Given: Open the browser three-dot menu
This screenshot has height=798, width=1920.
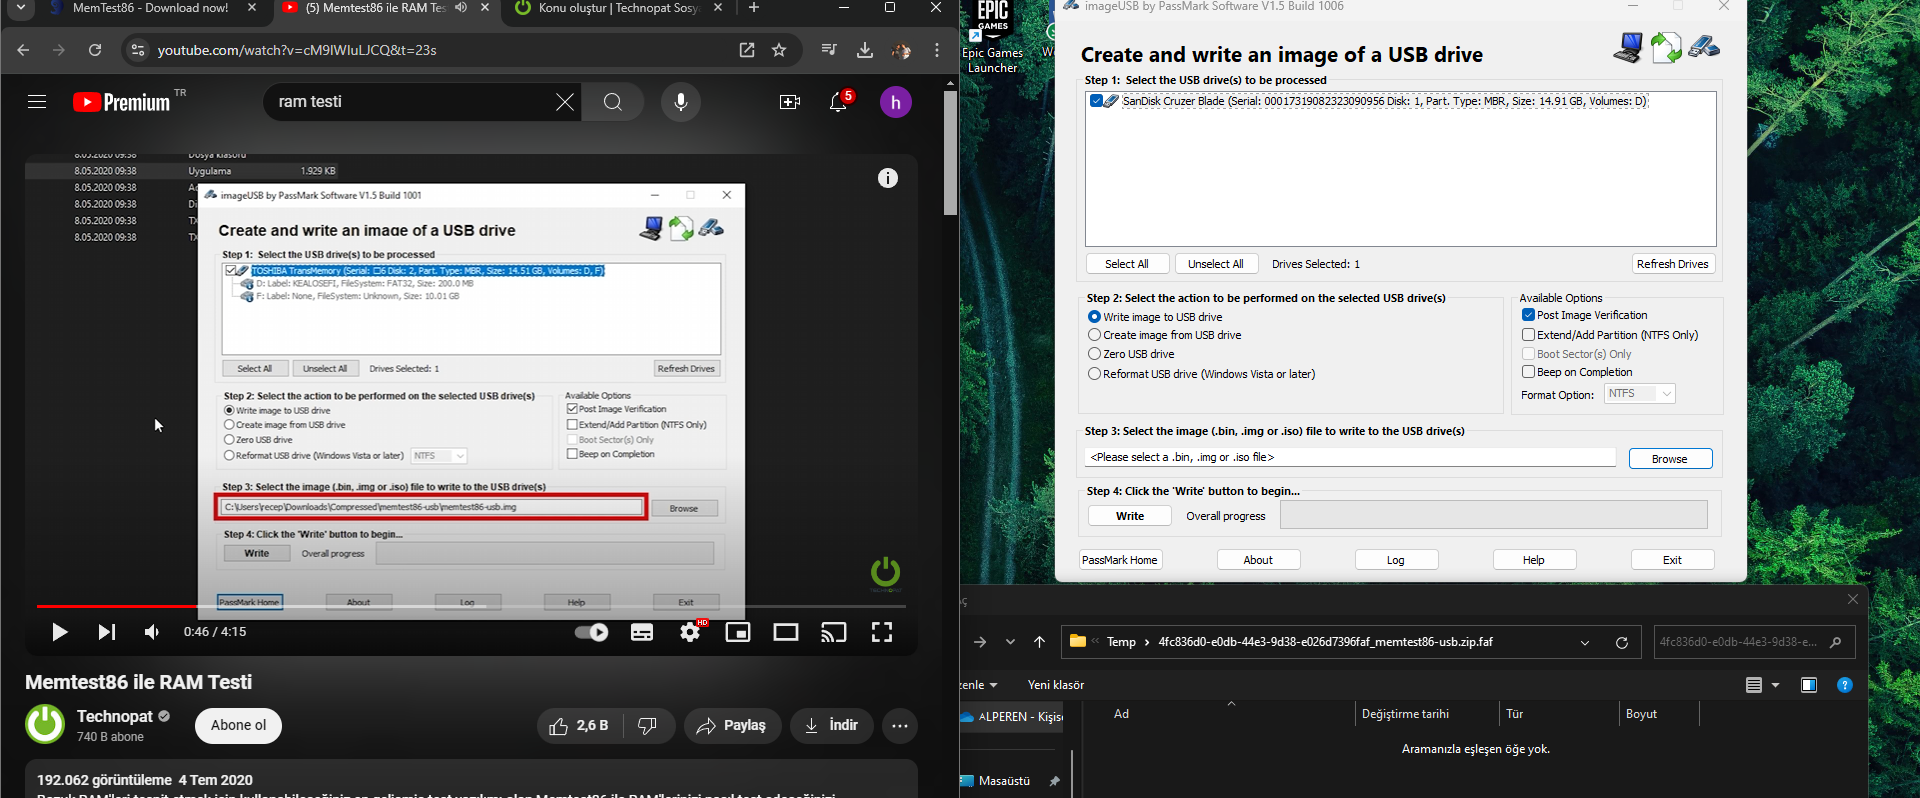Looking at the screenshot, I should (x=937, y=50).
